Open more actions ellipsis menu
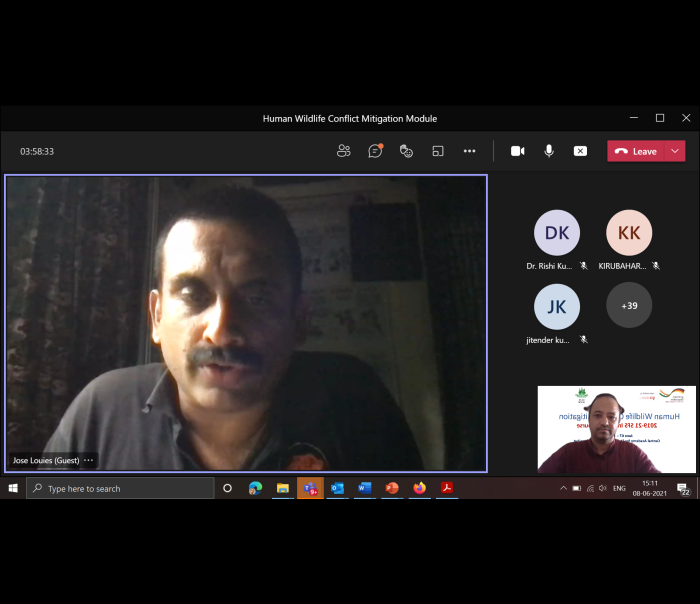 pos(469,151)
